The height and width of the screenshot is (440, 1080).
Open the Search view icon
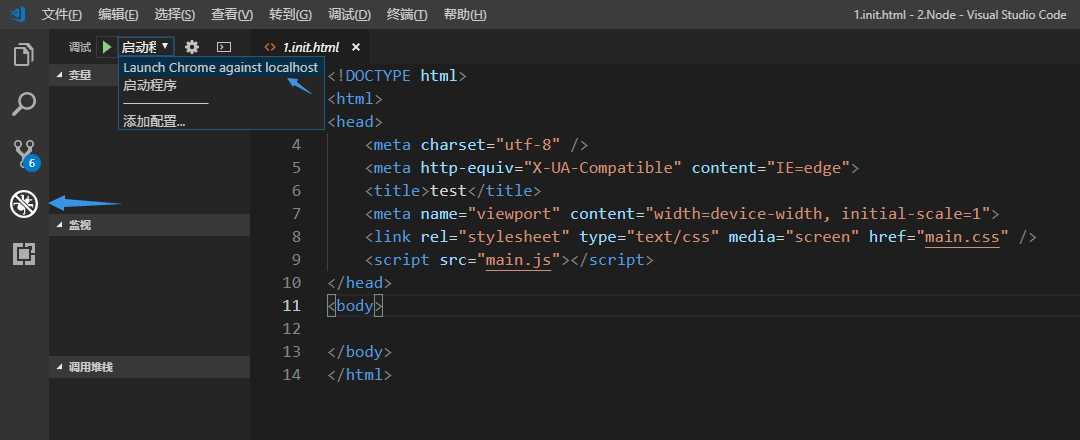click(24, 105)
